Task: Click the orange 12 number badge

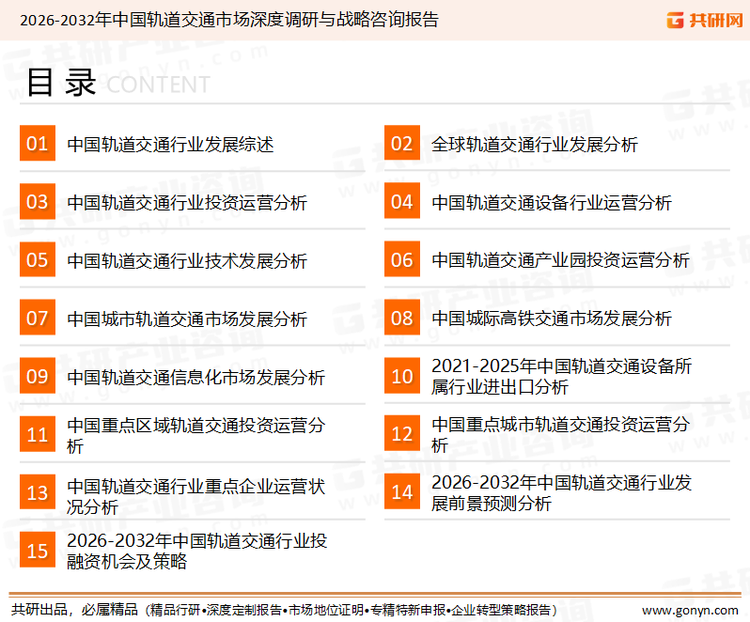Action: tap(402, 433)
